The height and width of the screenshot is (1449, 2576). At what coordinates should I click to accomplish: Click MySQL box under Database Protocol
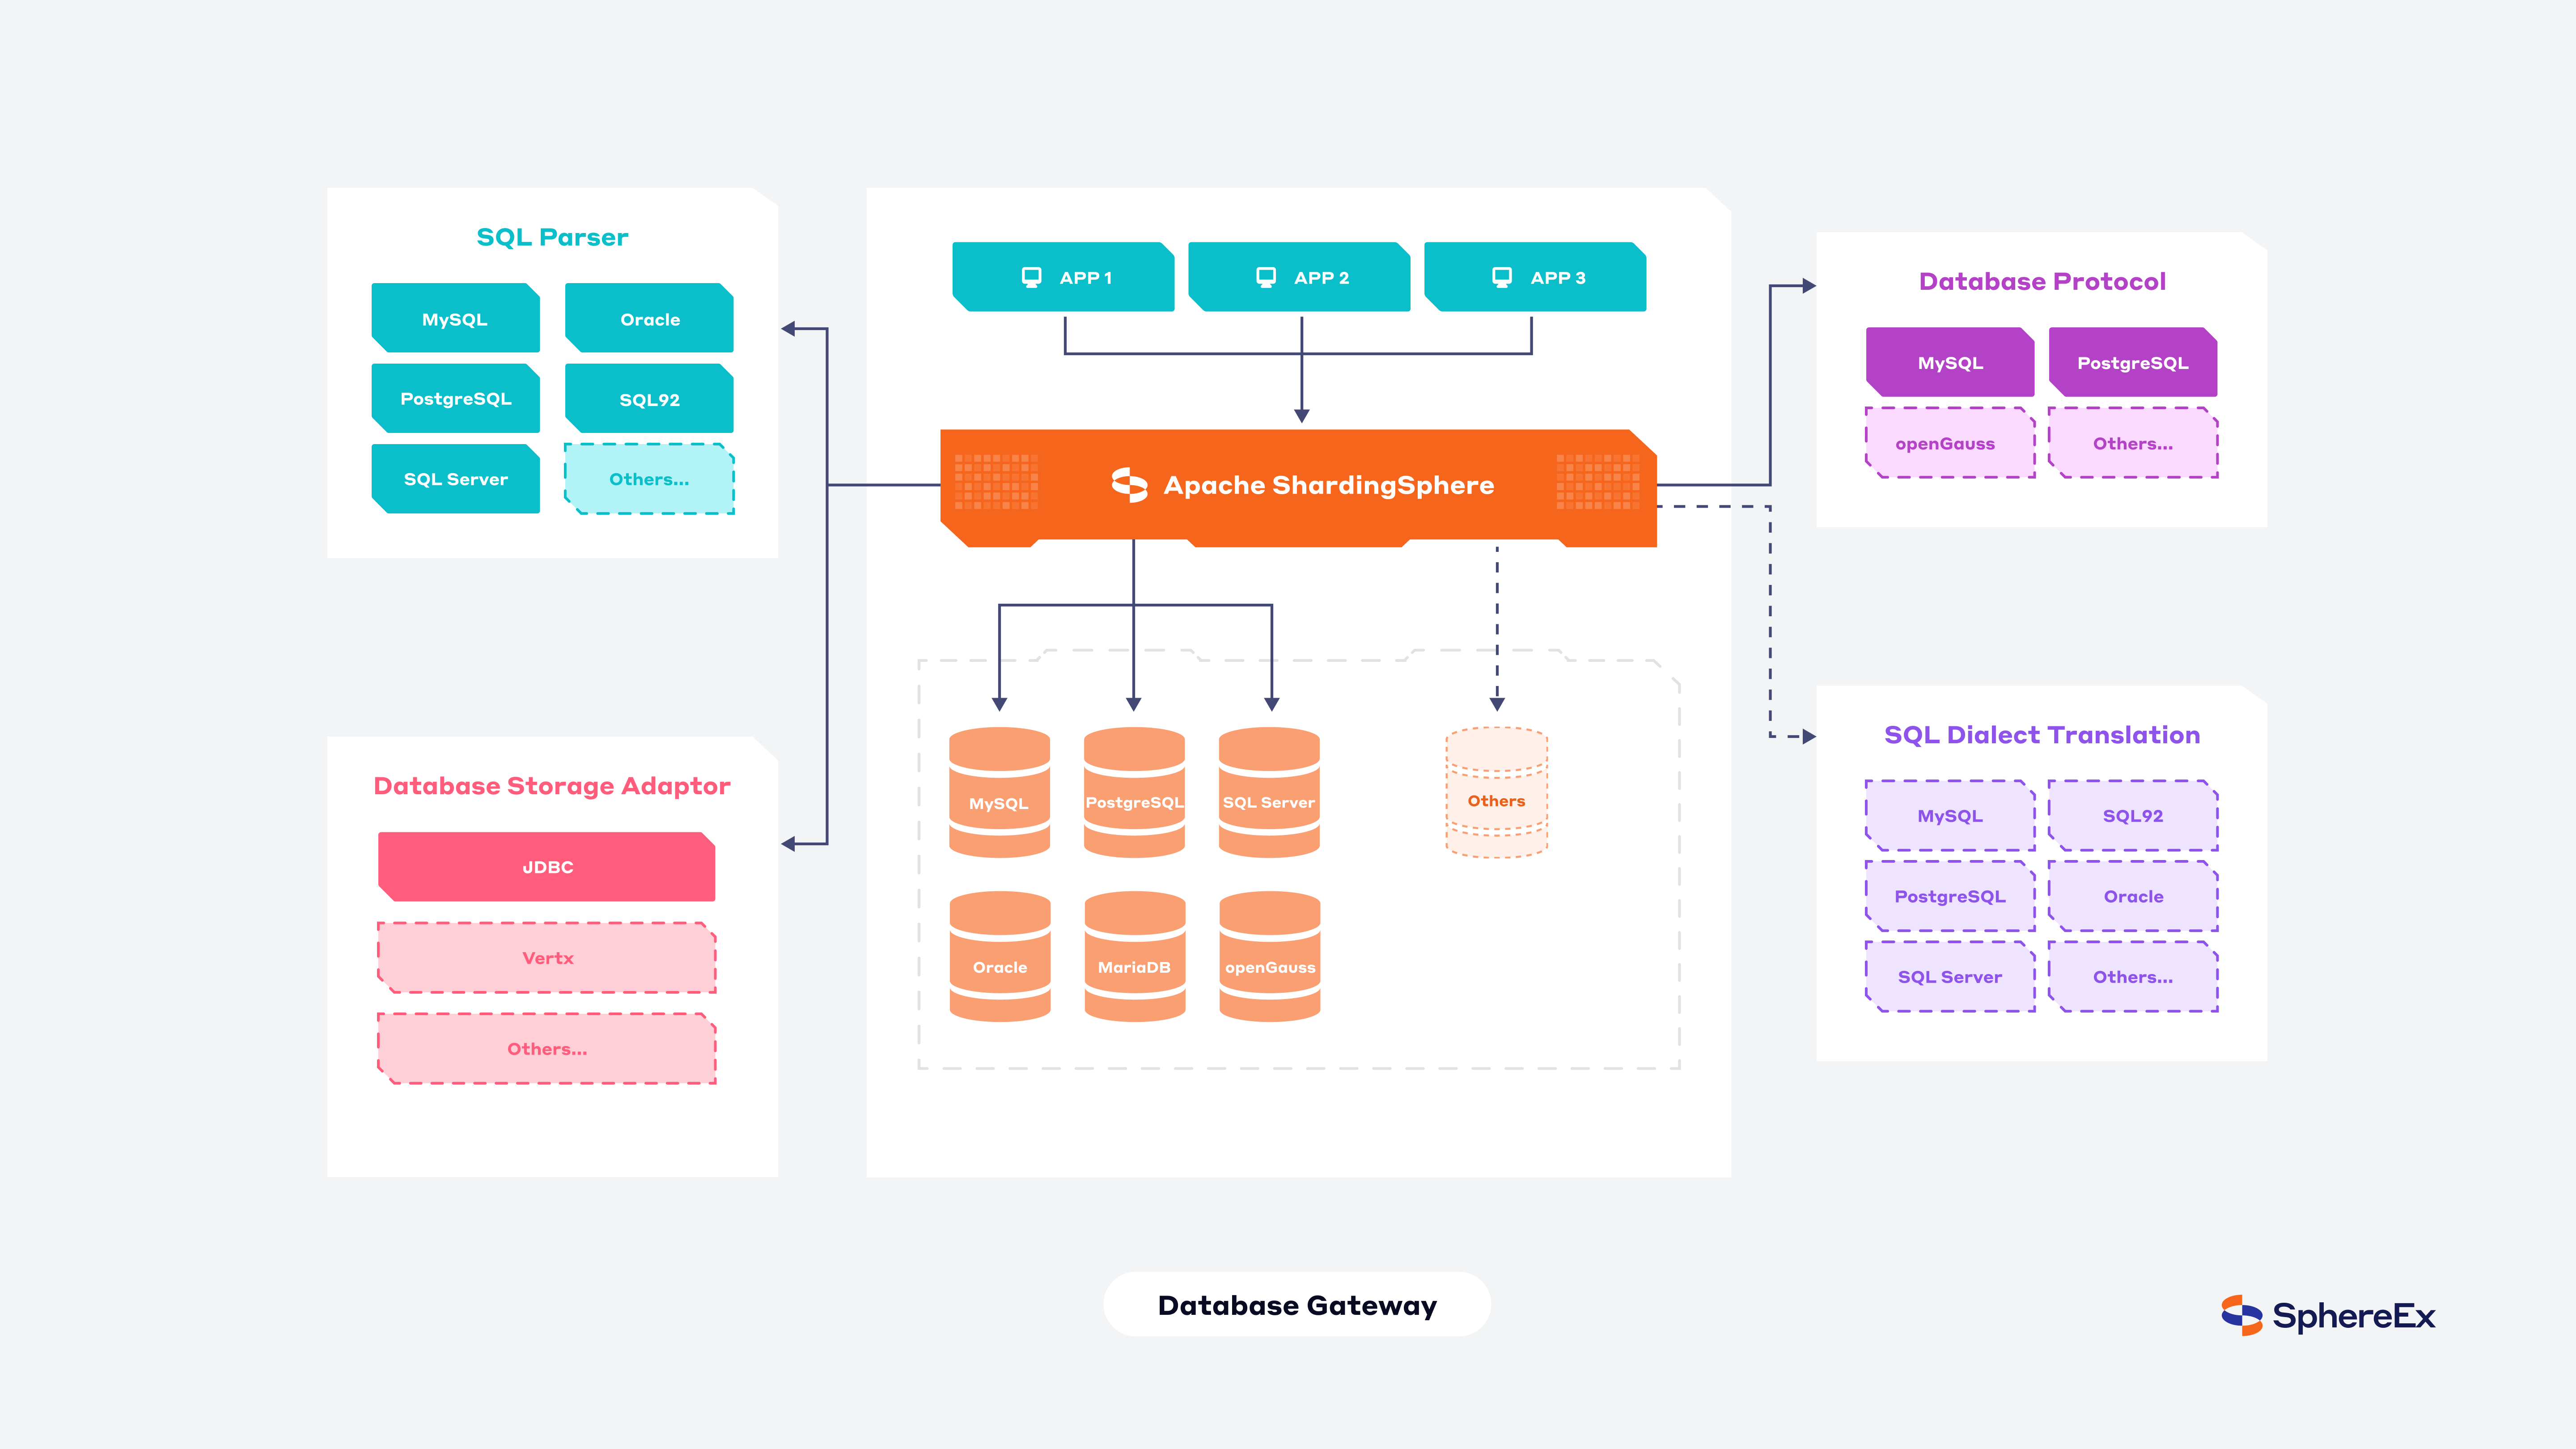click(1950, 362)
